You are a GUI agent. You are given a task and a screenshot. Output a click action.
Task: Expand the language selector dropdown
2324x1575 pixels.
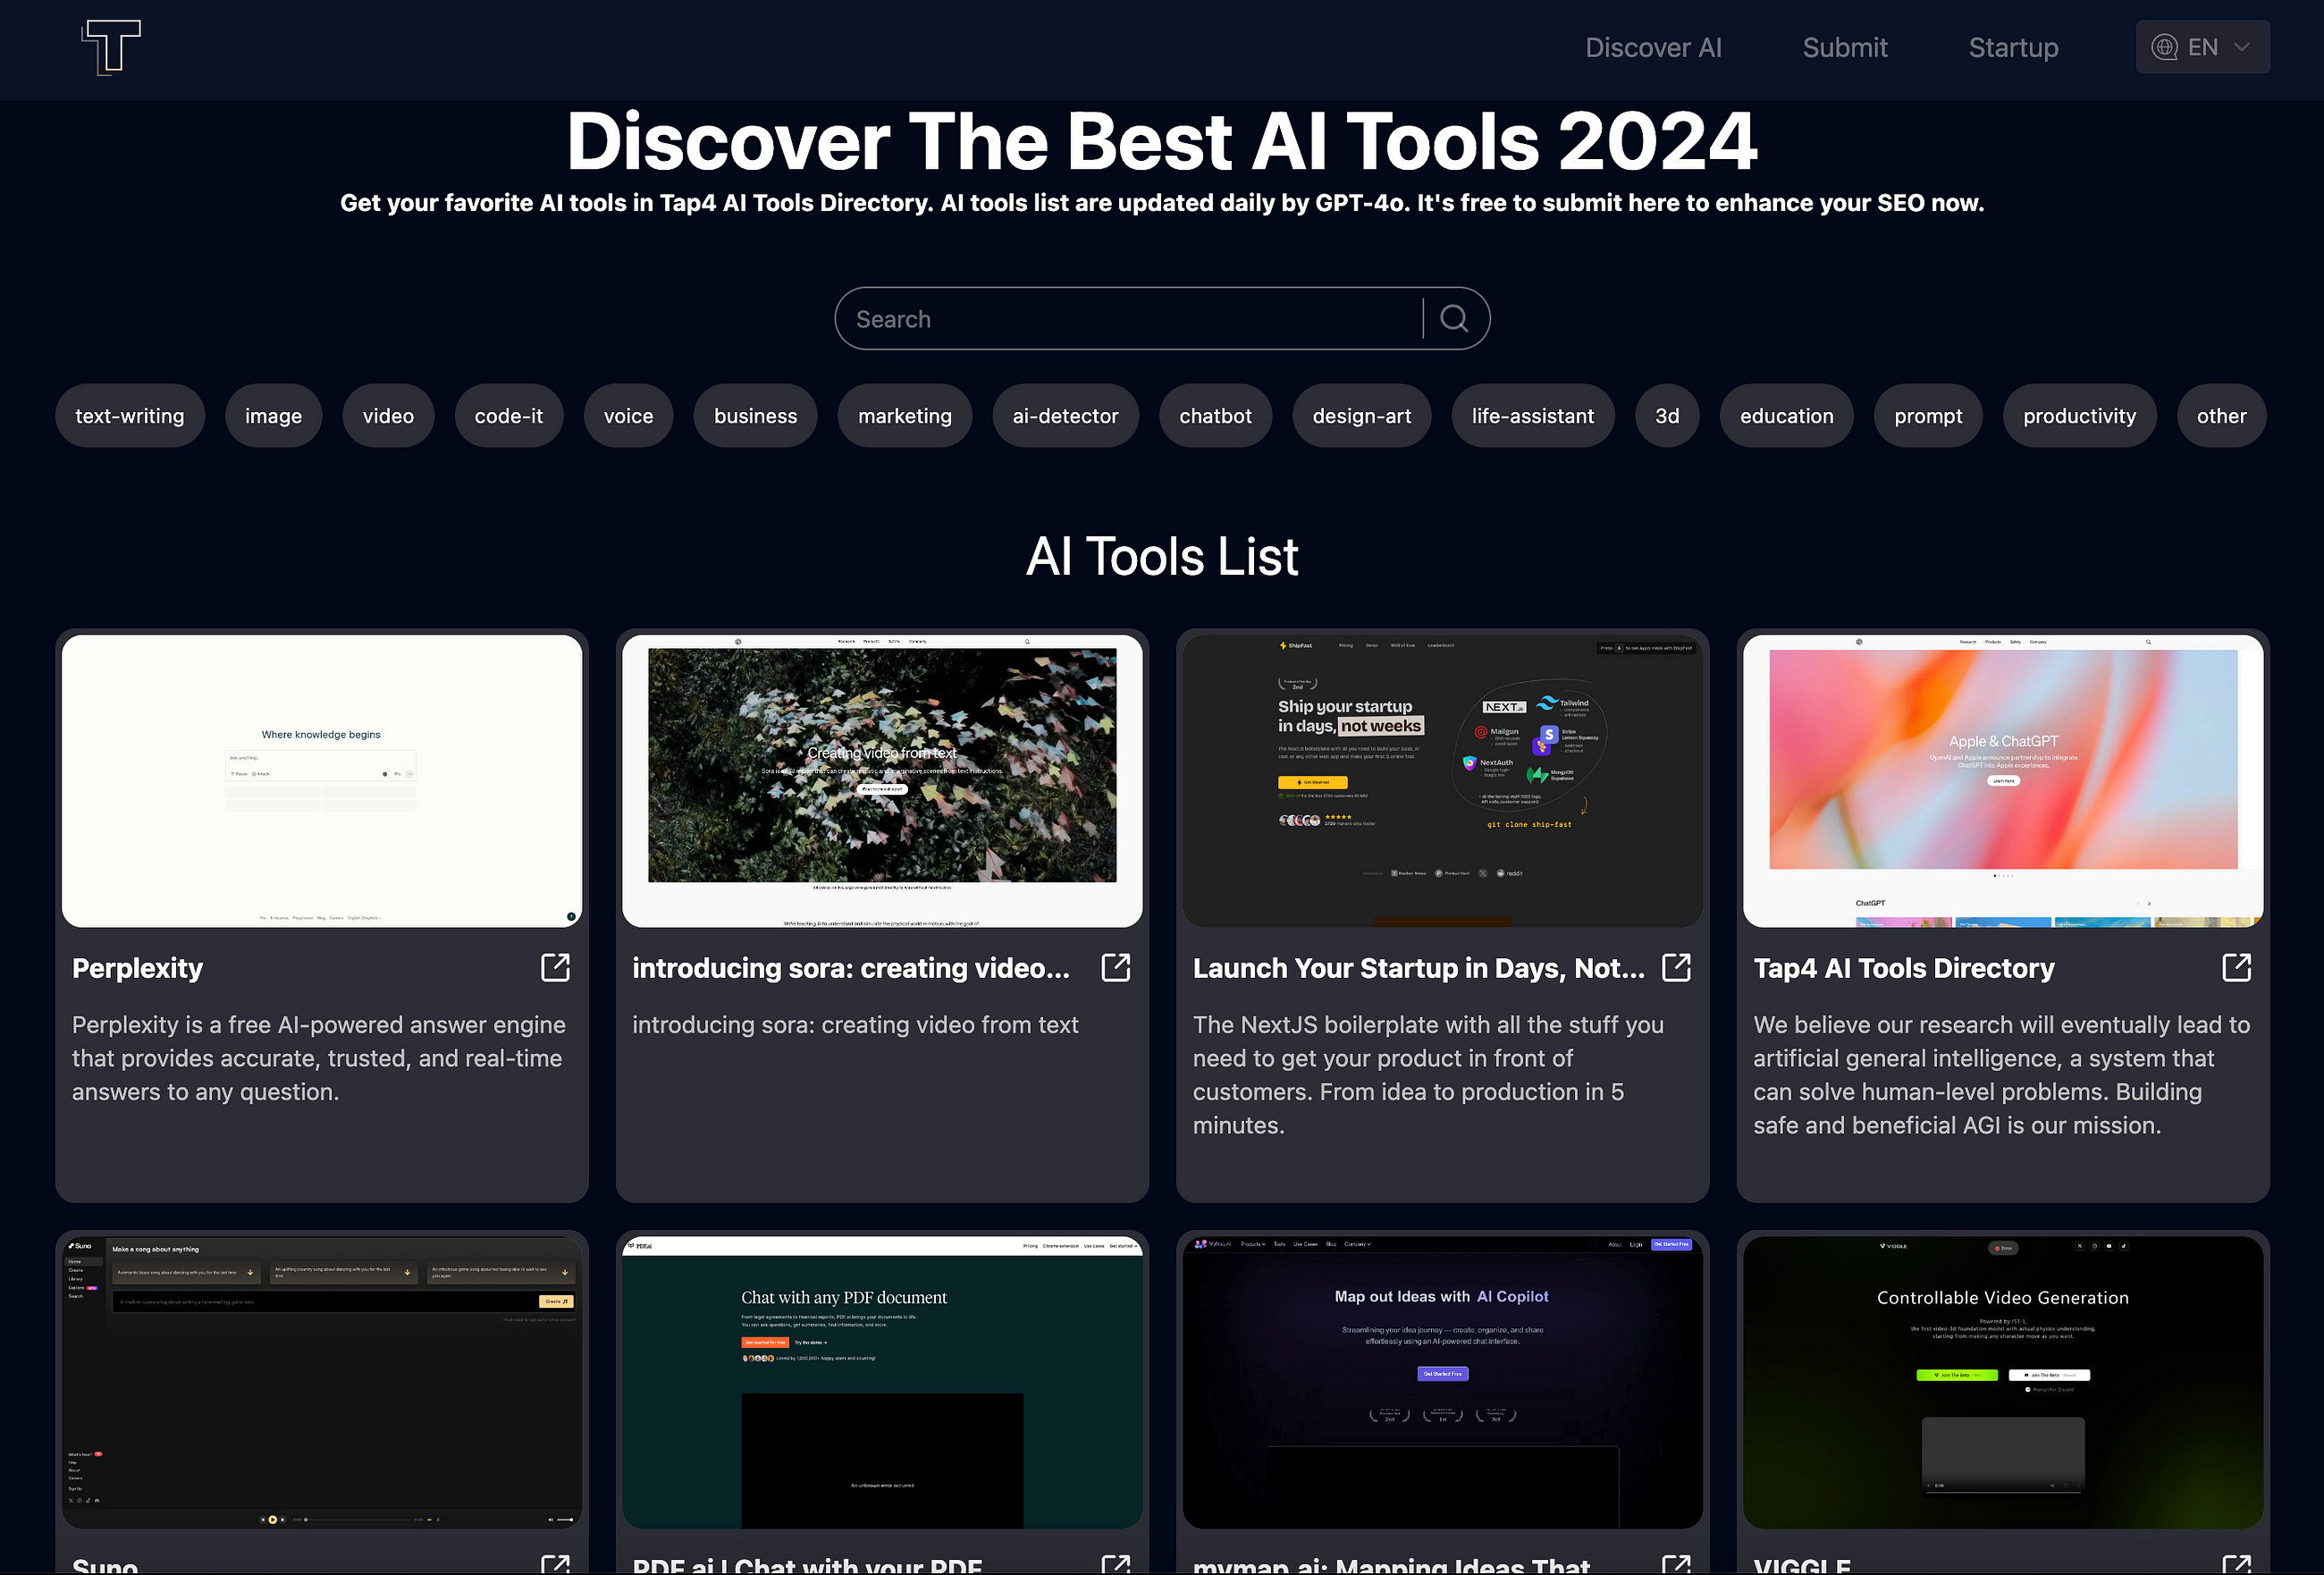[2202, 46]
